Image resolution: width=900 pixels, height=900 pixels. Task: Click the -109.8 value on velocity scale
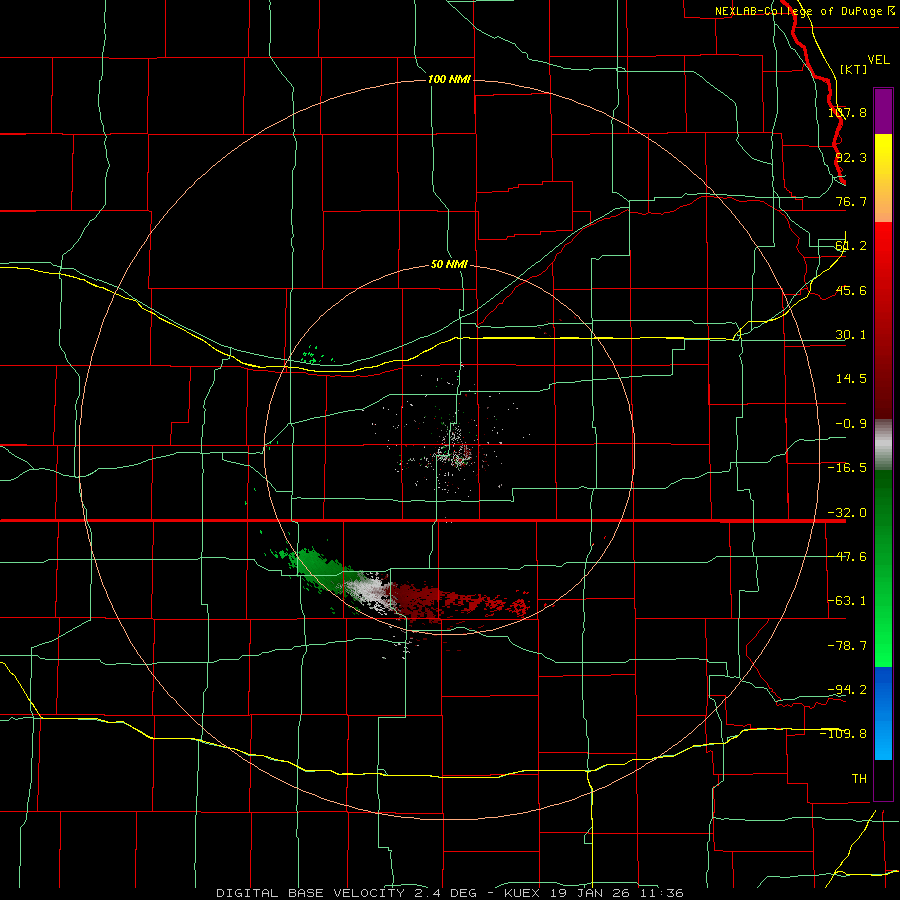pyautogui.click(x=844, y=734)
